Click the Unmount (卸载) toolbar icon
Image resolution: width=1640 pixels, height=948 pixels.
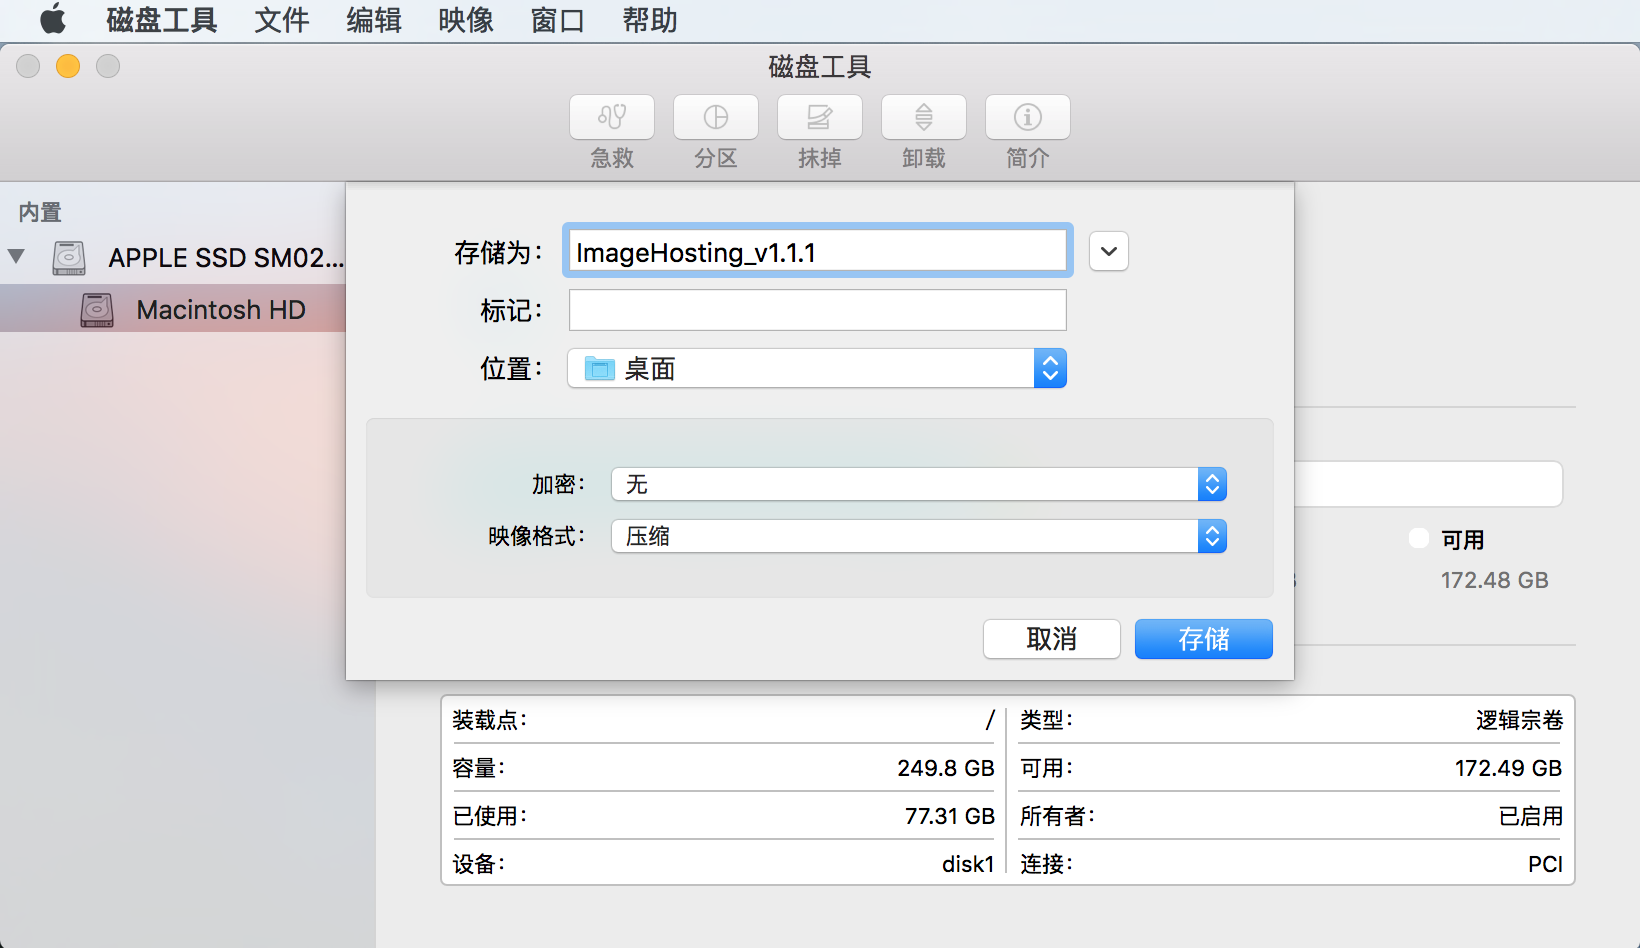click(x=924, y=118)
